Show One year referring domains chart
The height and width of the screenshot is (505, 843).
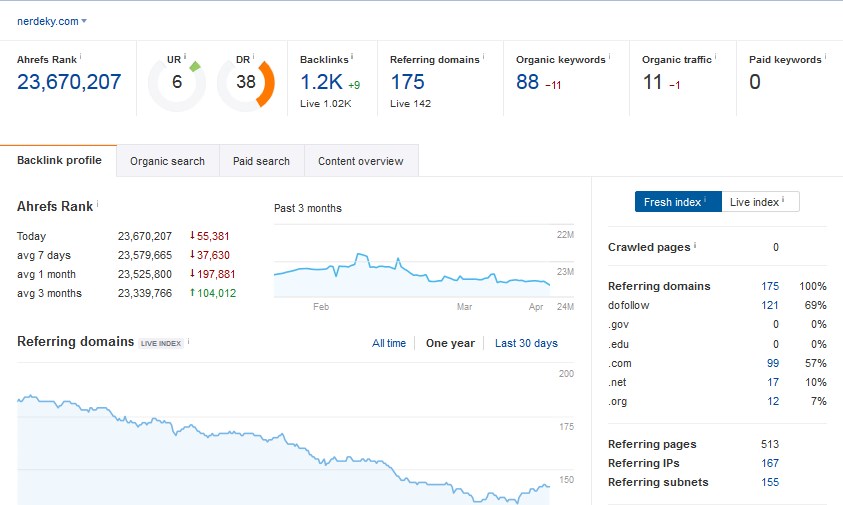[x=450, y=343]
